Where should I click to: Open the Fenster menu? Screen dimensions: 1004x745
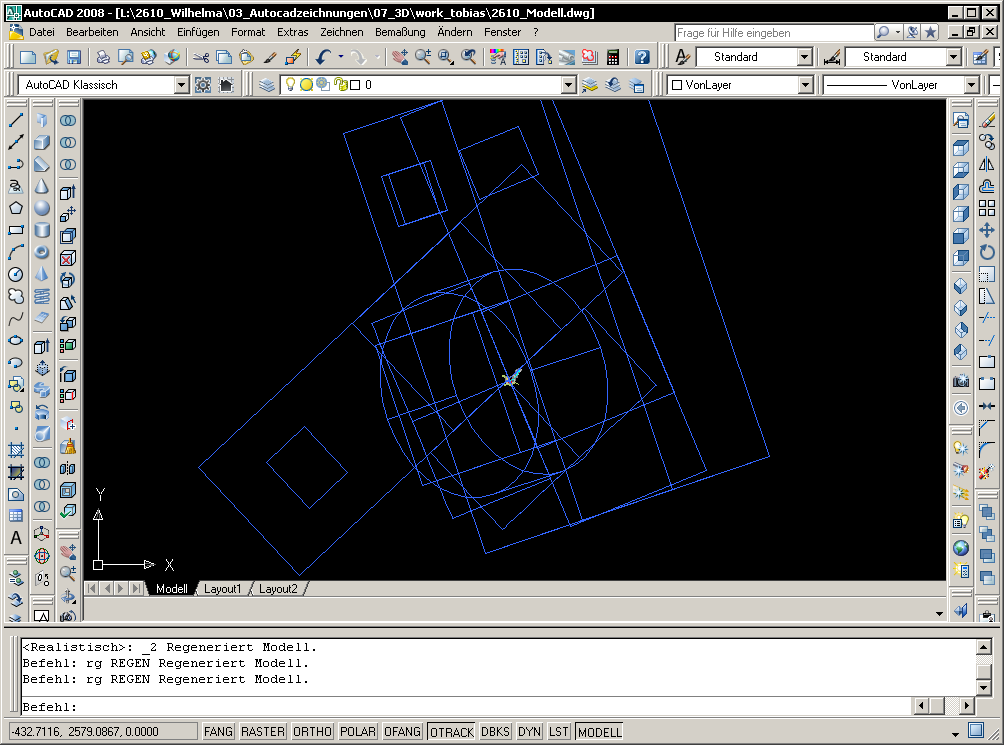tap(502, 32)
